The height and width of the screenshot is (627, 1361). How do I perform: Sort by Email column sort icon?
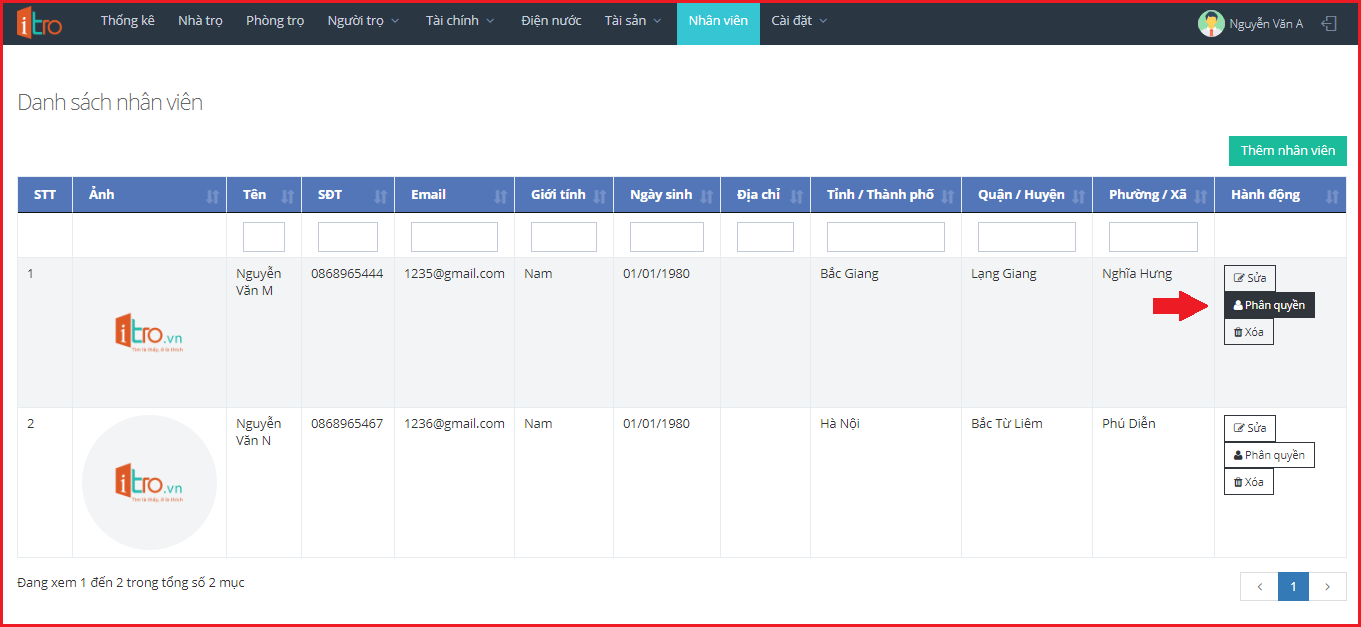coord(501,196)
